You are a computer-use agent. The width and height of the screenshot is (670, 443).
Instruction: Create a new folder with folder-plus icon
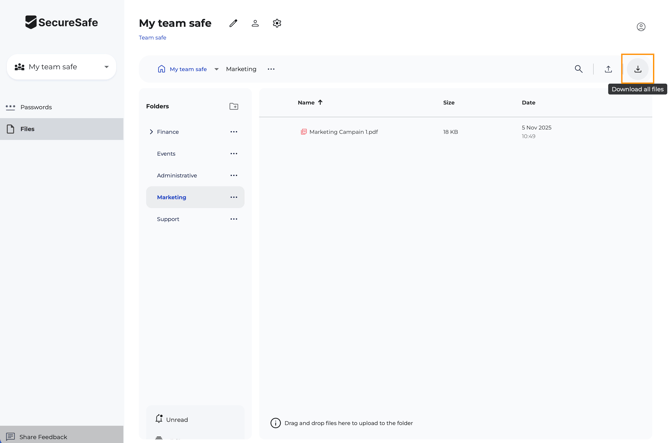click(x=234, y=106)
